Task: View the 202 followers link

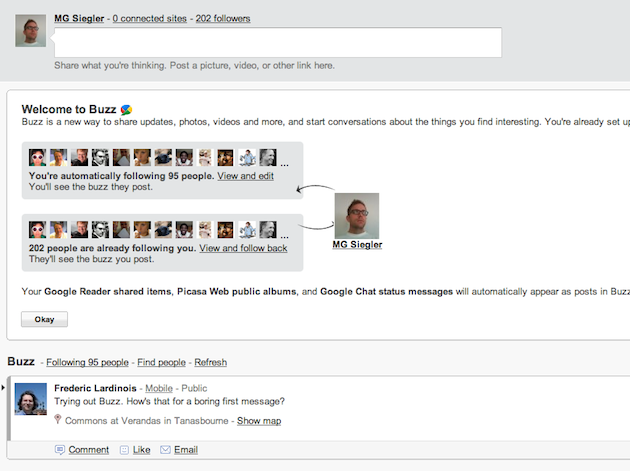Action: 223,18
